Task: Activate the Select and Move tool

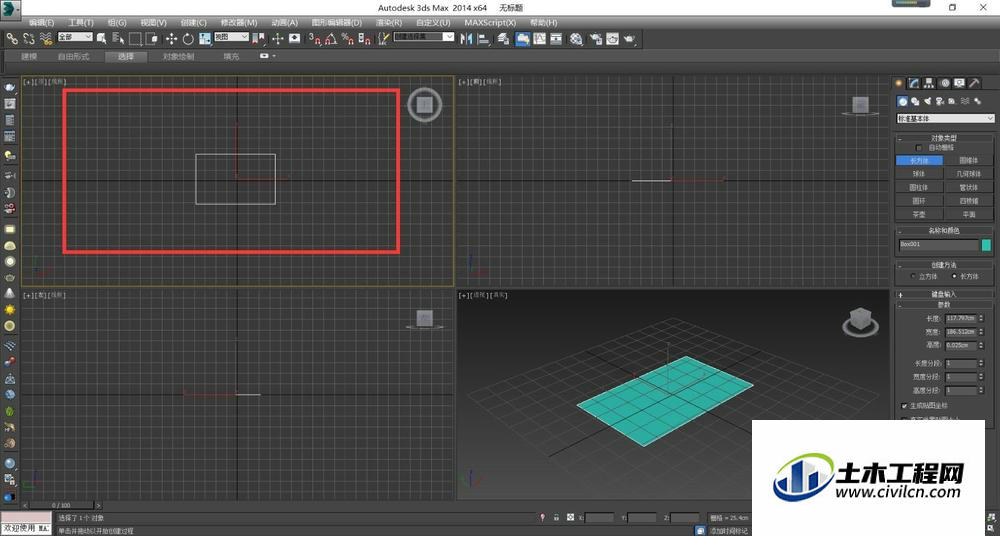Action: point(172,39)
